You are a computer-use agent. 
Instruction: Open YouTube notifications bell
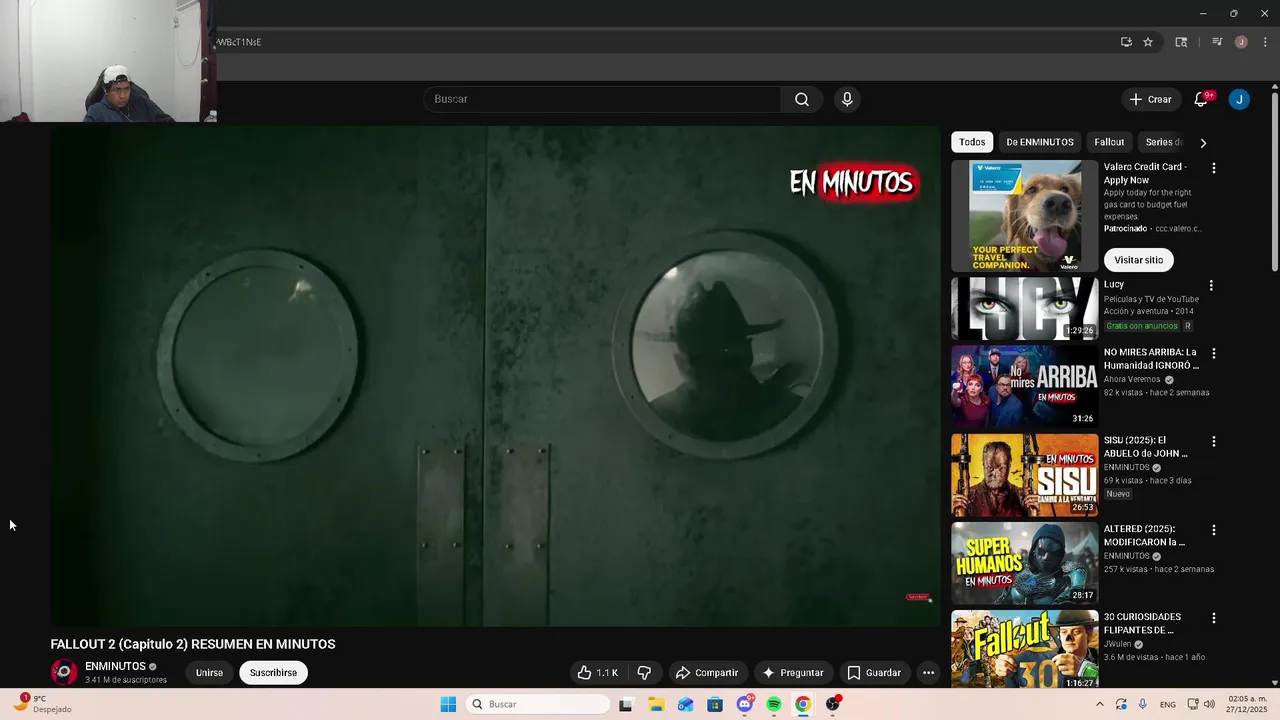pos(1201,99)
